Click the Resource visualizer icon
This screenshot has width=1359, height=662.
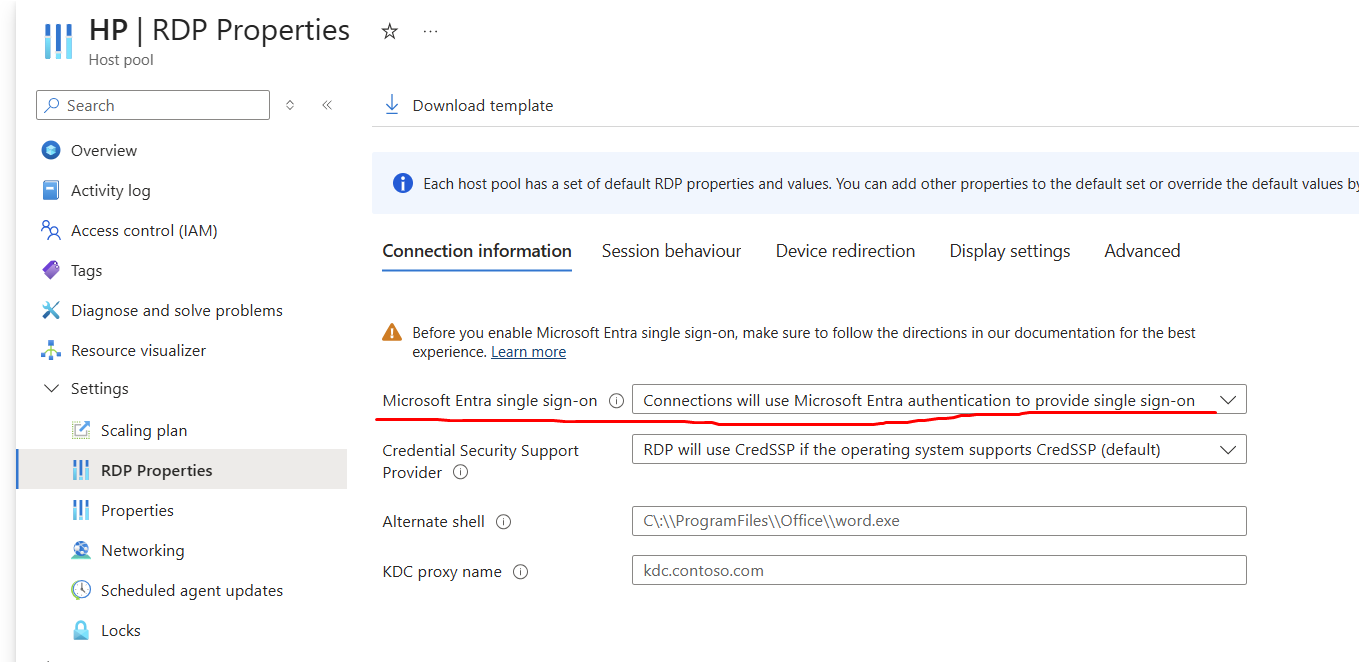pos(50,350)
